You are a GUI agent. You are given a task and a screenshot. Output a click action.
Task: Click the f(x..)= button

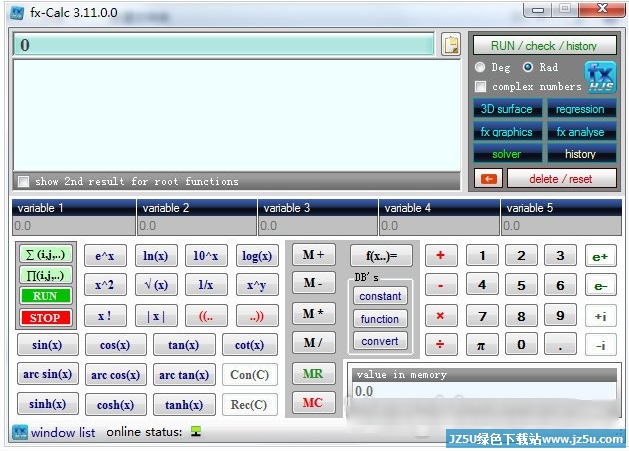381,256
